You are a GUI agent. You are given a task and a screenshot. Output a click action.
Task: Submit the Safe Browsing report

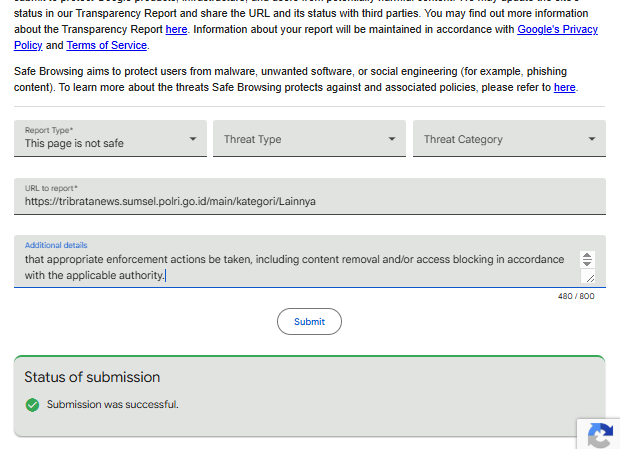pos(309,321)
